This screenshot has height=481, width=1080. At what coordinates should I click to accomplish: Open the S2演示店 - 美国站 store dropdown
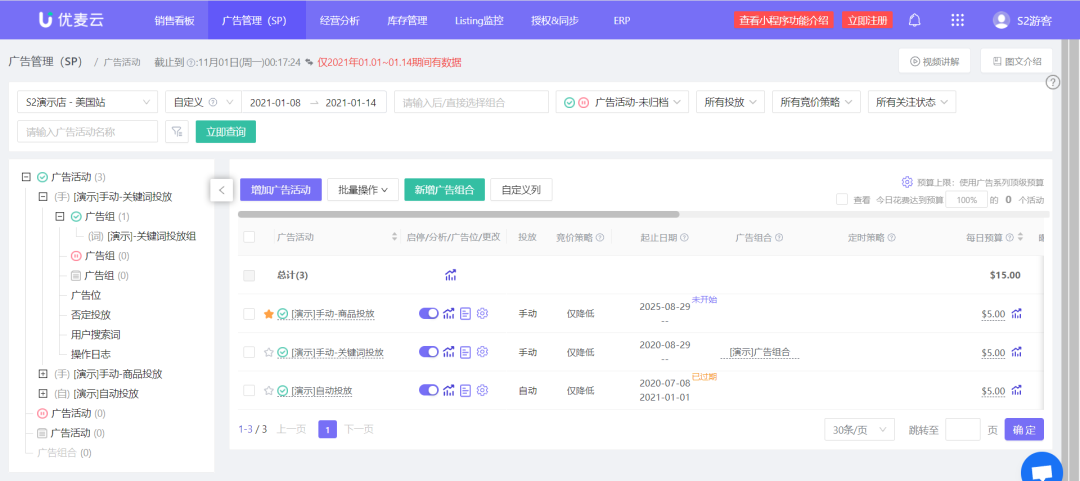[x=87, y=102]
